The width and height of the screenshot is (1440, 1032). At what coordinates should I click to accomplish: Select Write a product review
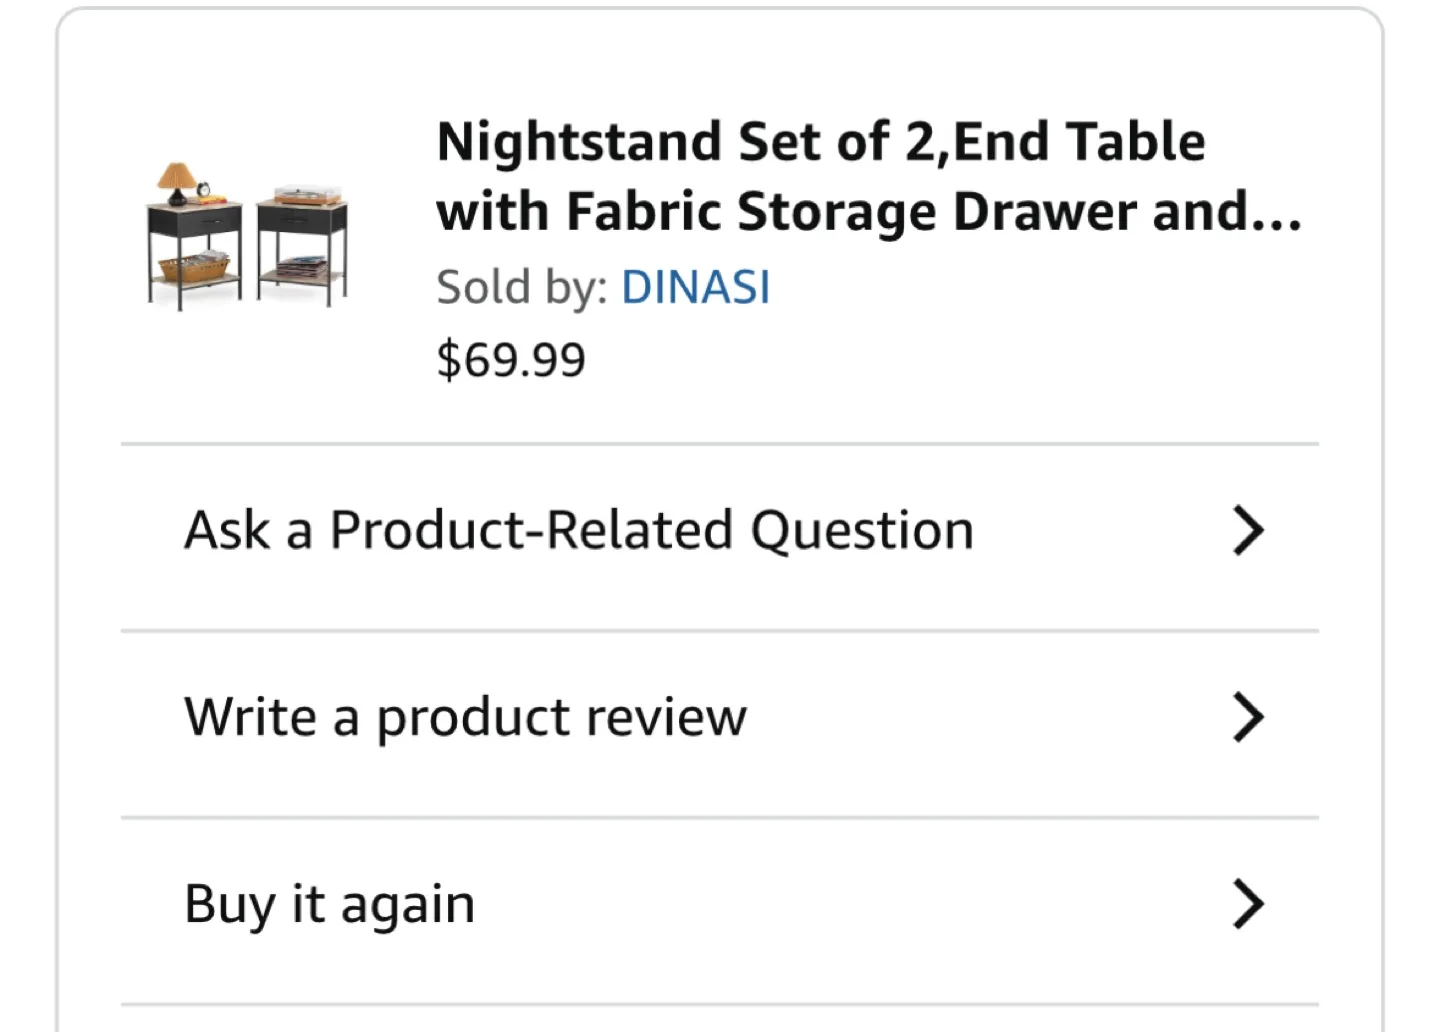coord(464,716)
